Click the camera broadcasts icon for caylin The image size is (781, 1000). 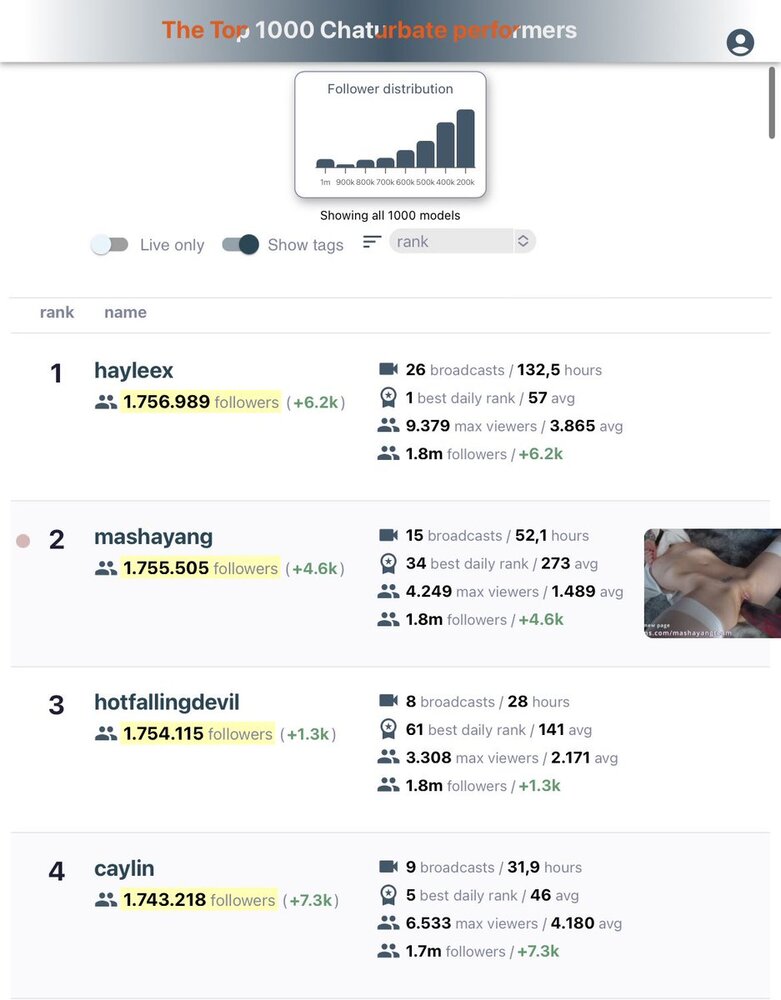point(388,867)
